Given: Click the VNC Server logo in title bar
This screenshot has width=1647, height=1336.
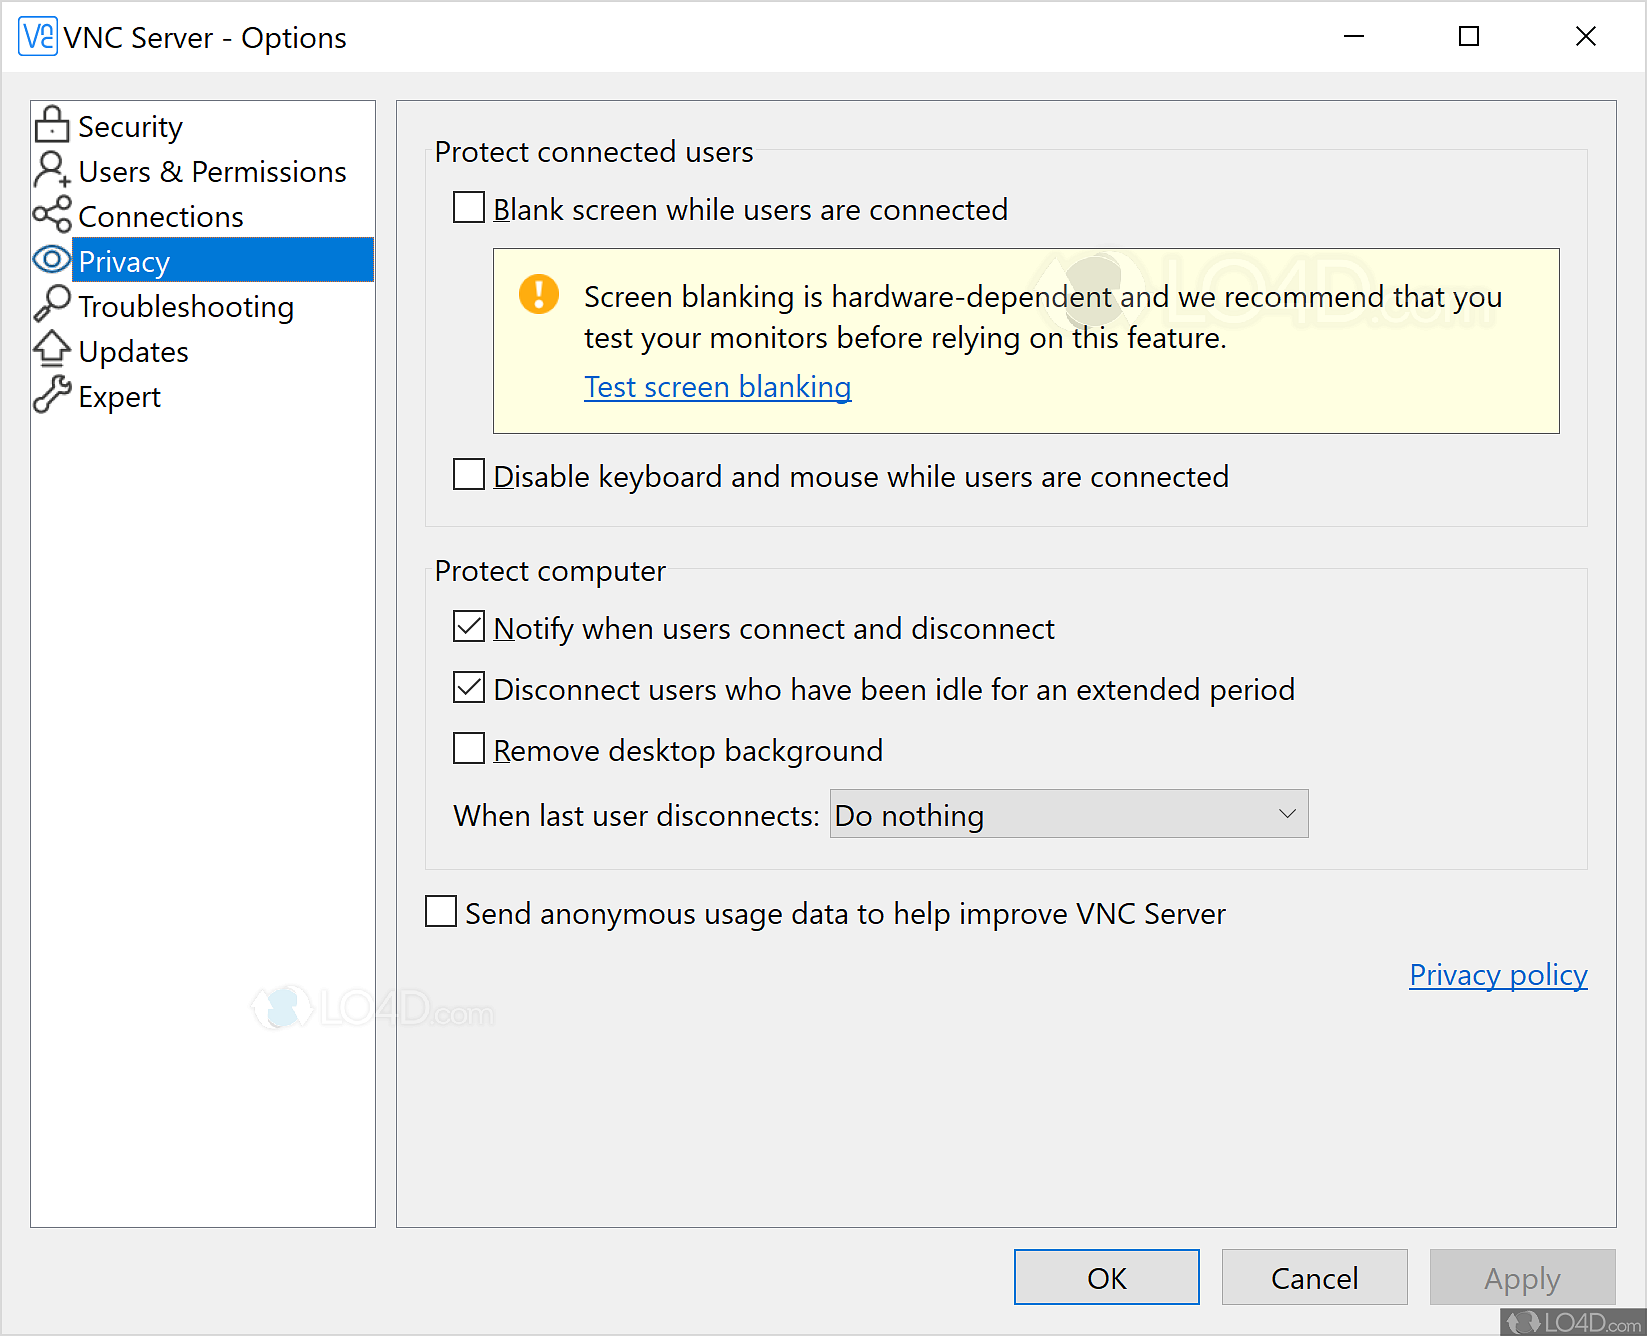Looking at the screenshot, I should [38, 37].
